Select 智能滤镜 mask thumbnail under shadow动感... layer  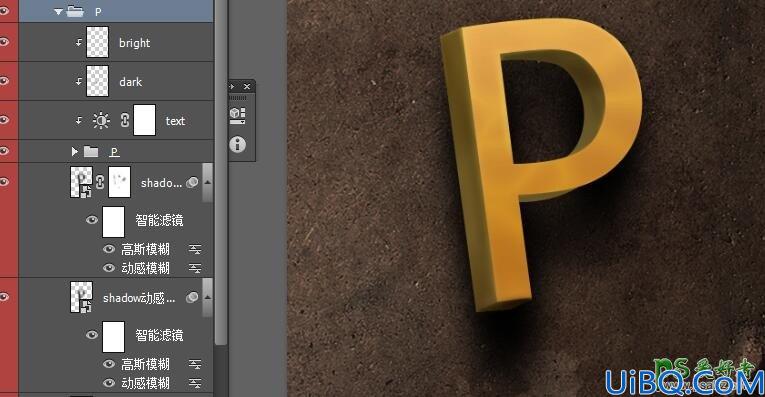point(113,337)
